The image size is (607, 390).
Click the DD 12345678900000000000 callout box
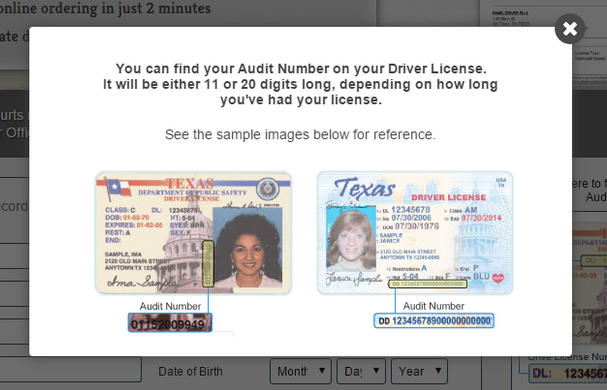[x=434, y=321]
